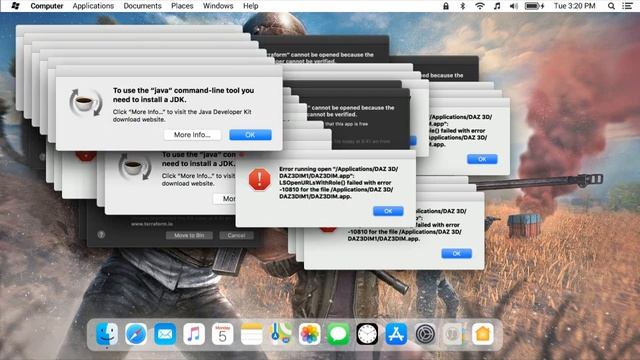The image size is (640, 360).
Task: Open Photos from the dock
Action: (309, 334)
